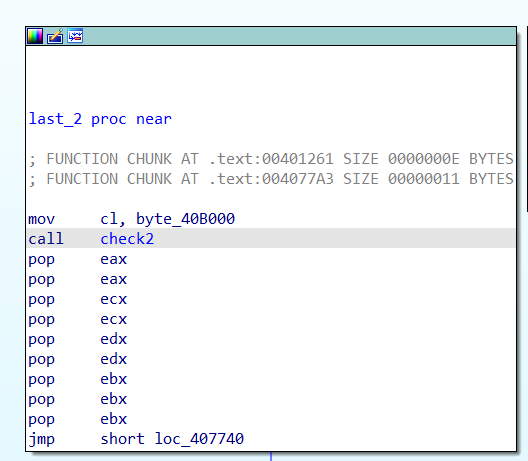
Task: Click the edit node comment pencil icon
Action: 55,36
